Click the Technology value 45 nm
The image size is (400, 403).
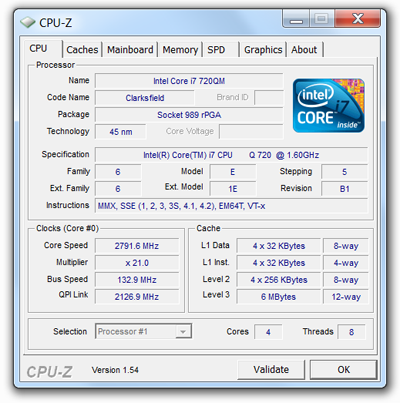[x=121, y=132]
